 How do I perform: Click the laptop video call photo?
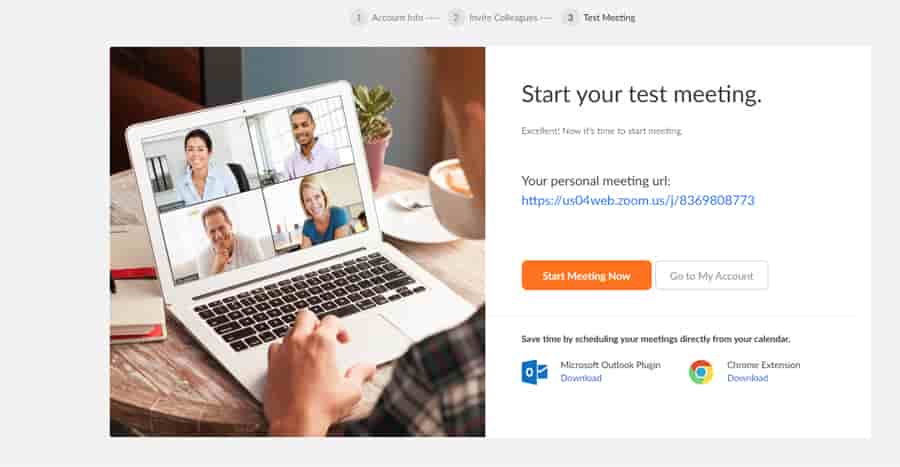click(x=297, y=242)
